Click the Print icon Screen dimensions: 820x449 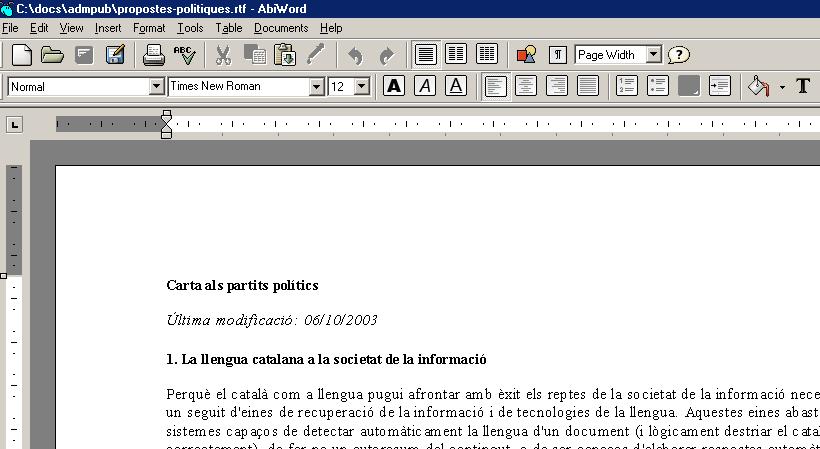pyautogui.click(x=153, y=55)
